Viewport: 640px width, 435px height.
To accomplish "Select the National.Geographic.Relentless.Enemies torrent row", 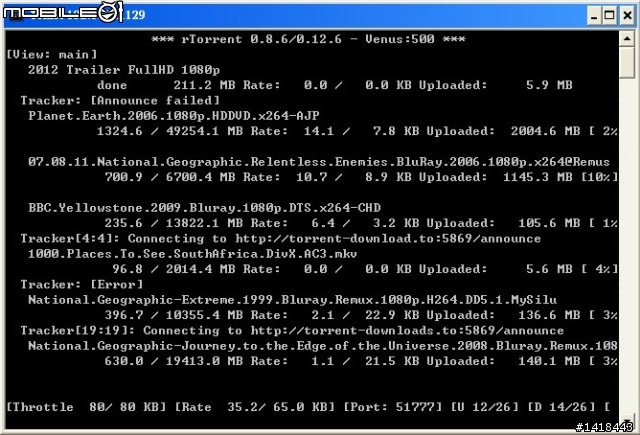I will pos(319,162).
